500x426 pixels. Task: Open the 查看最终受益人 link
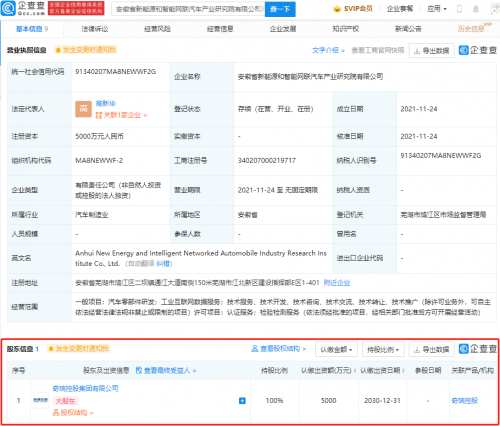coord(166,370)
